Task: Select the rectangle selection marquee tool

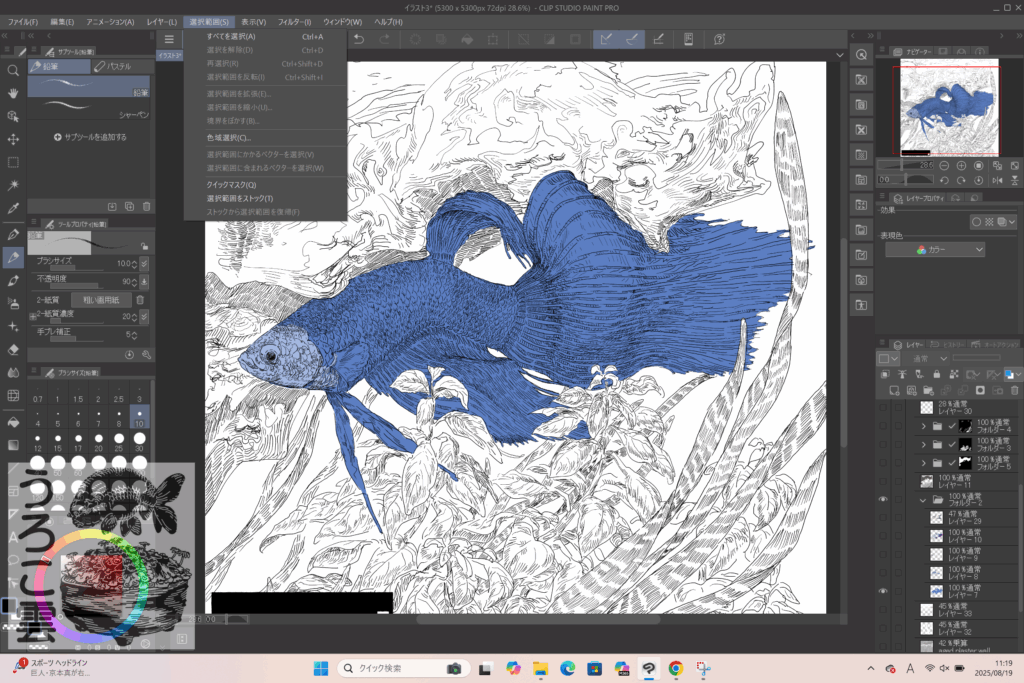Action: [x=13, y=162]
